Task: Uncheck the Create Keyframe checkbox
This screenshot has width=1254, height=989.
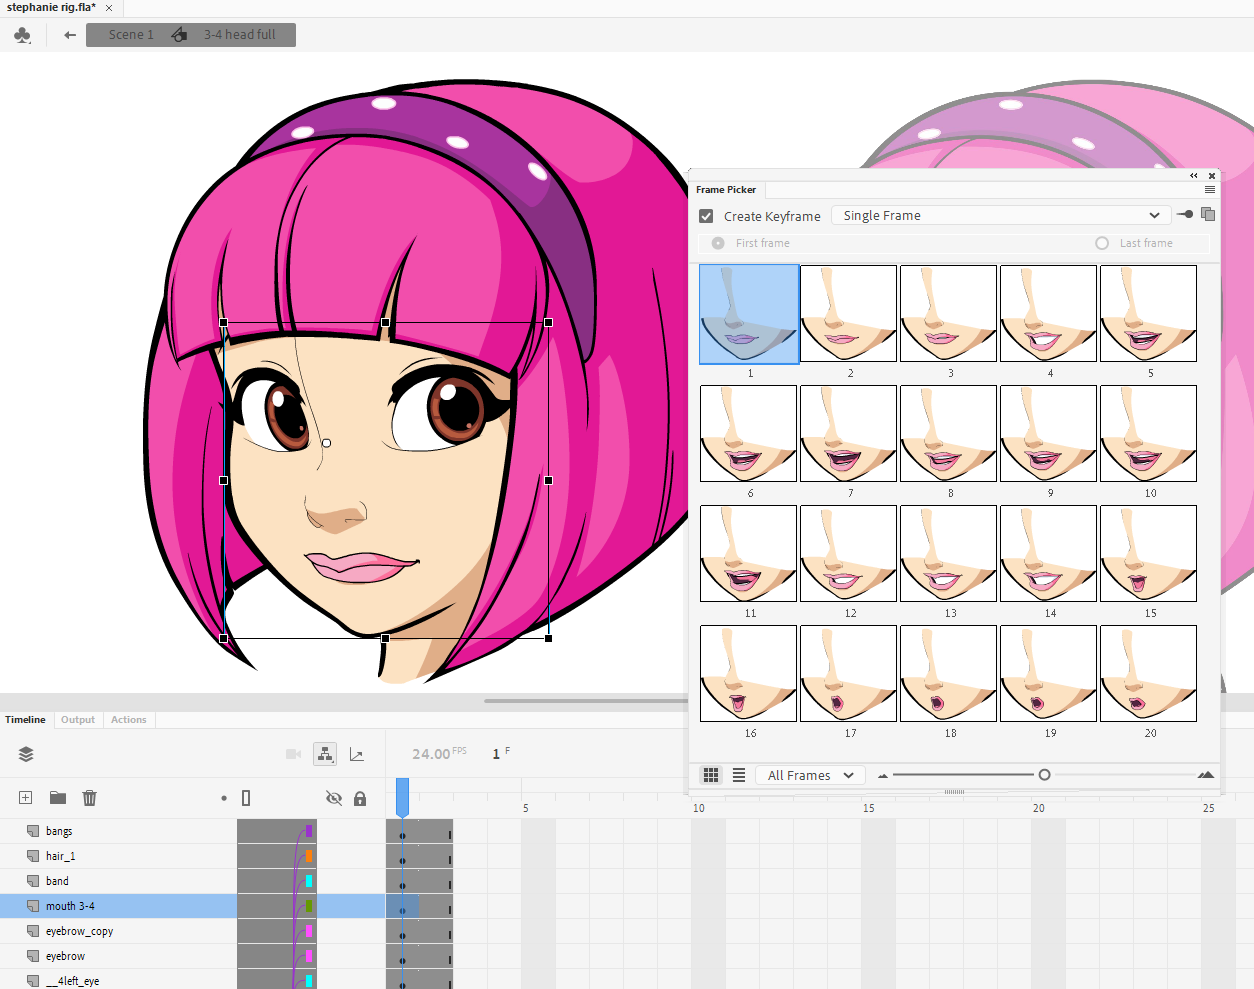Action: coord(706,216)
